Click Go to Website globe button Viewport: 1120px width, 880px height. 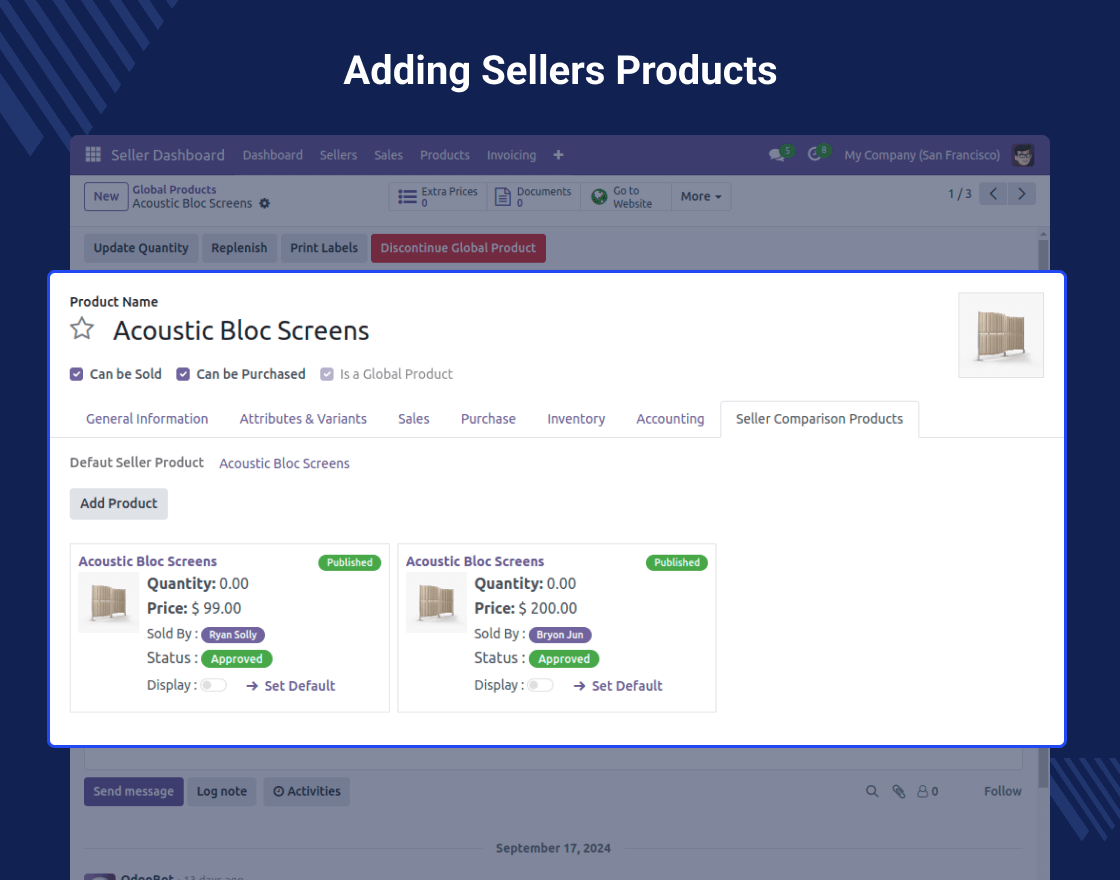[626, 196]
